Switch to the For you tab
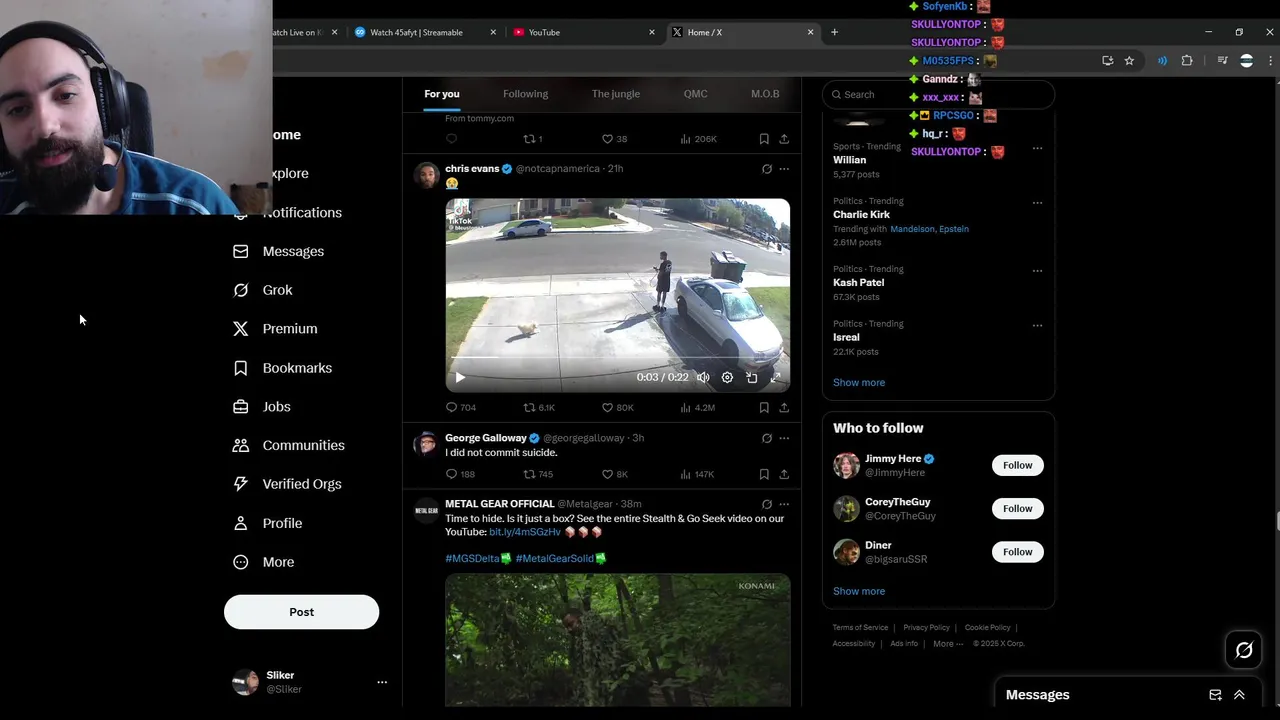 [442, 94]
